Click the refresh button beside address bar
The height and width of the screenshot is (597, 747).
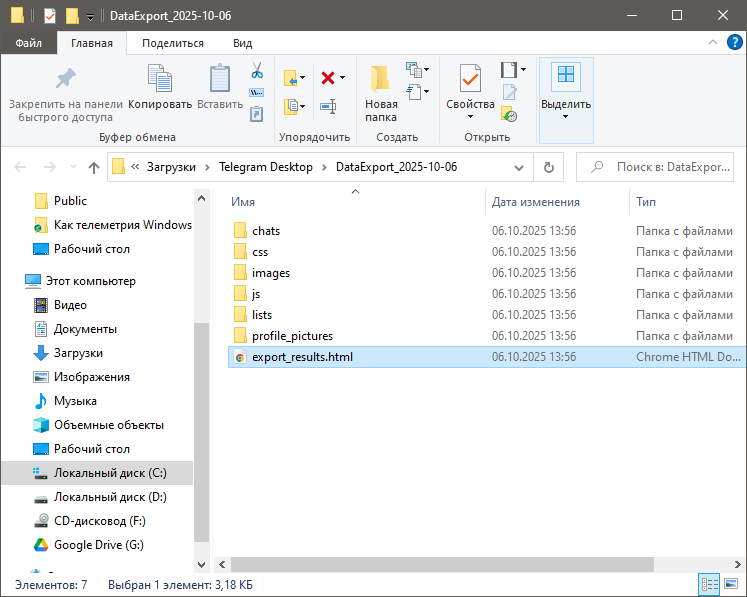coord(548,167)
